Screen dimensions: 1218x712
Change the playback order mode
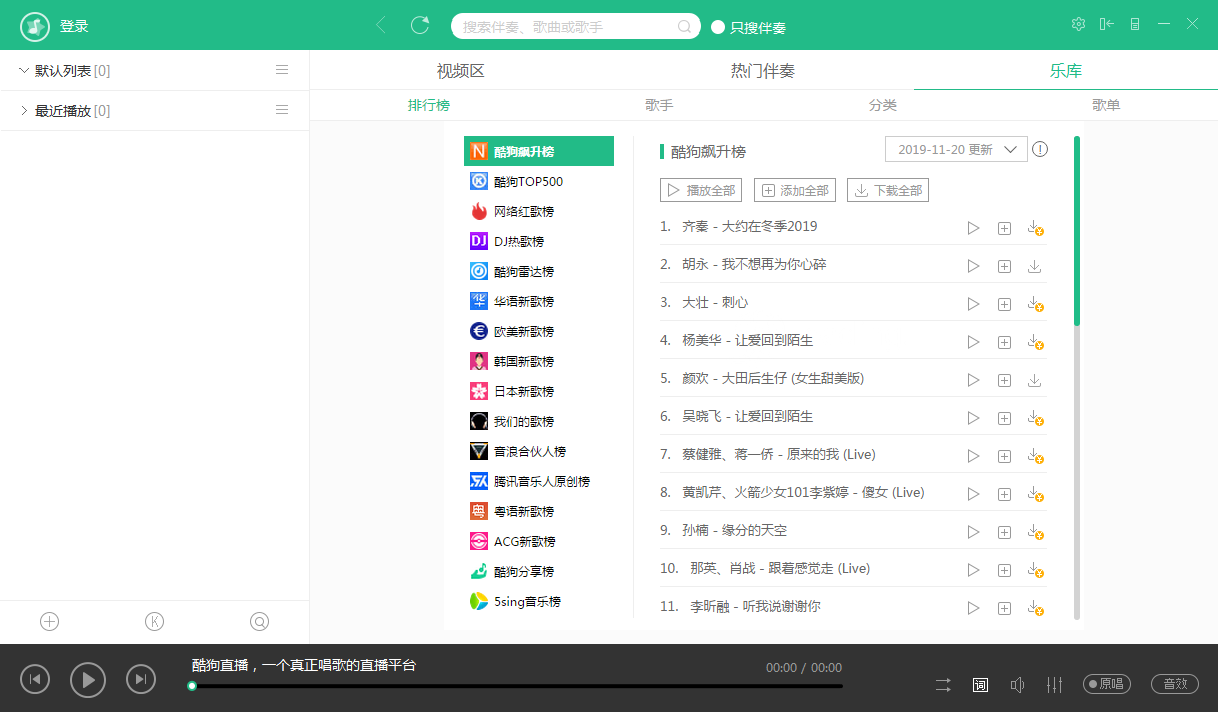point(943,685)
